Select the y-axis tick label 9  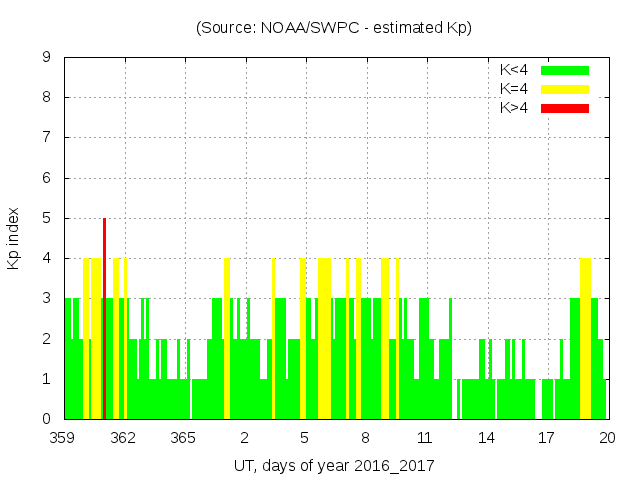[47, 57]
